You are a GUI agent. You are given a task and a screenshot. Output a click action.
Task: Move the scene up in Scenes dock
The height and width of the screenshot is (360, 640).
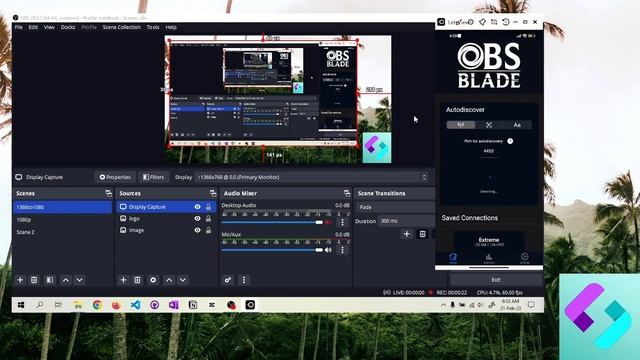[65, 280]
